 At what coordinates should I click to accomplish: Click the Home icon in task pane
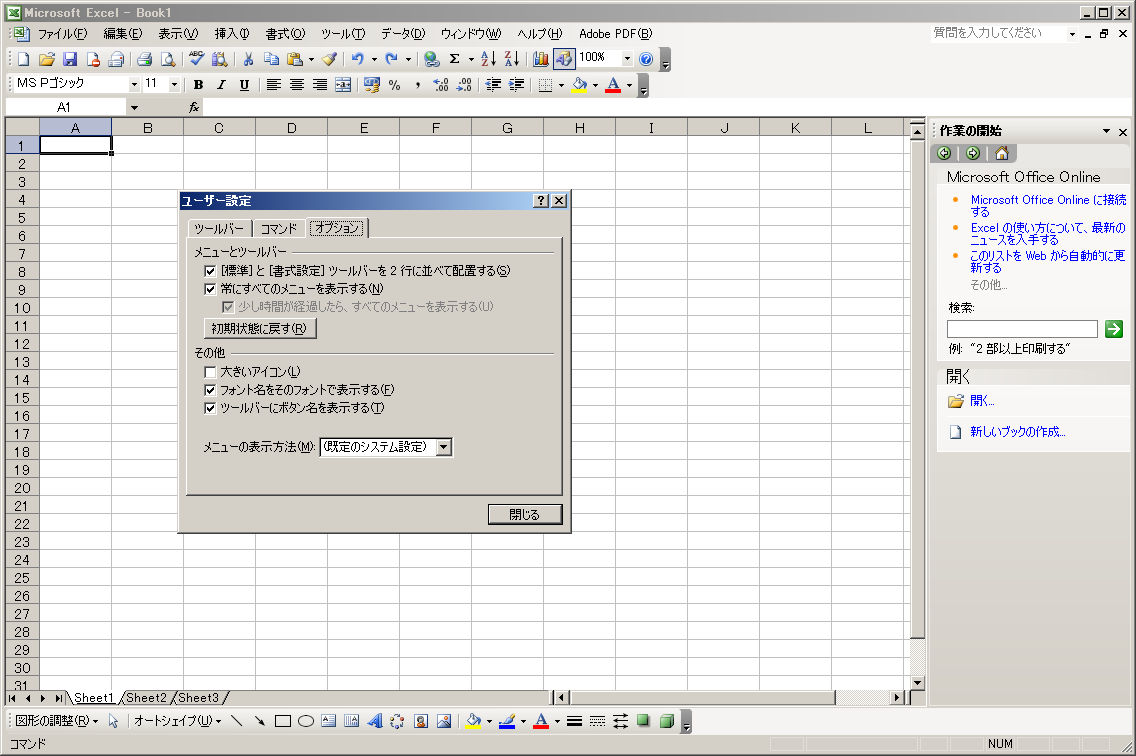pyautogui.click(x=1001, y=153)
